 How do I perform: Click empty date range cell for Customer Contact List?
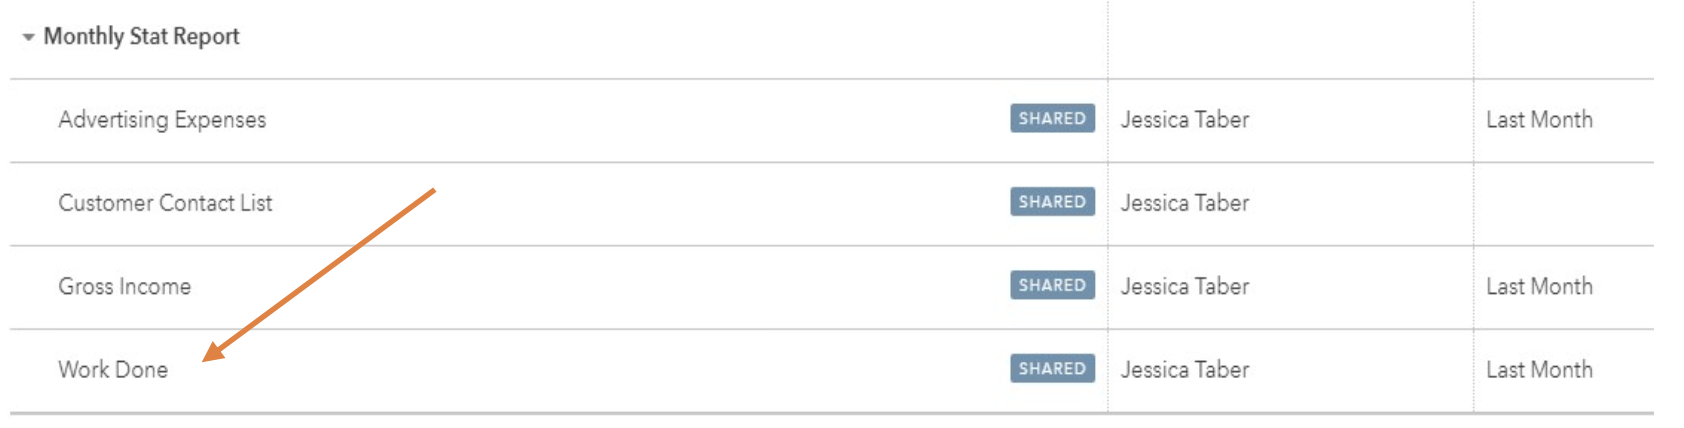[1563, 204]
